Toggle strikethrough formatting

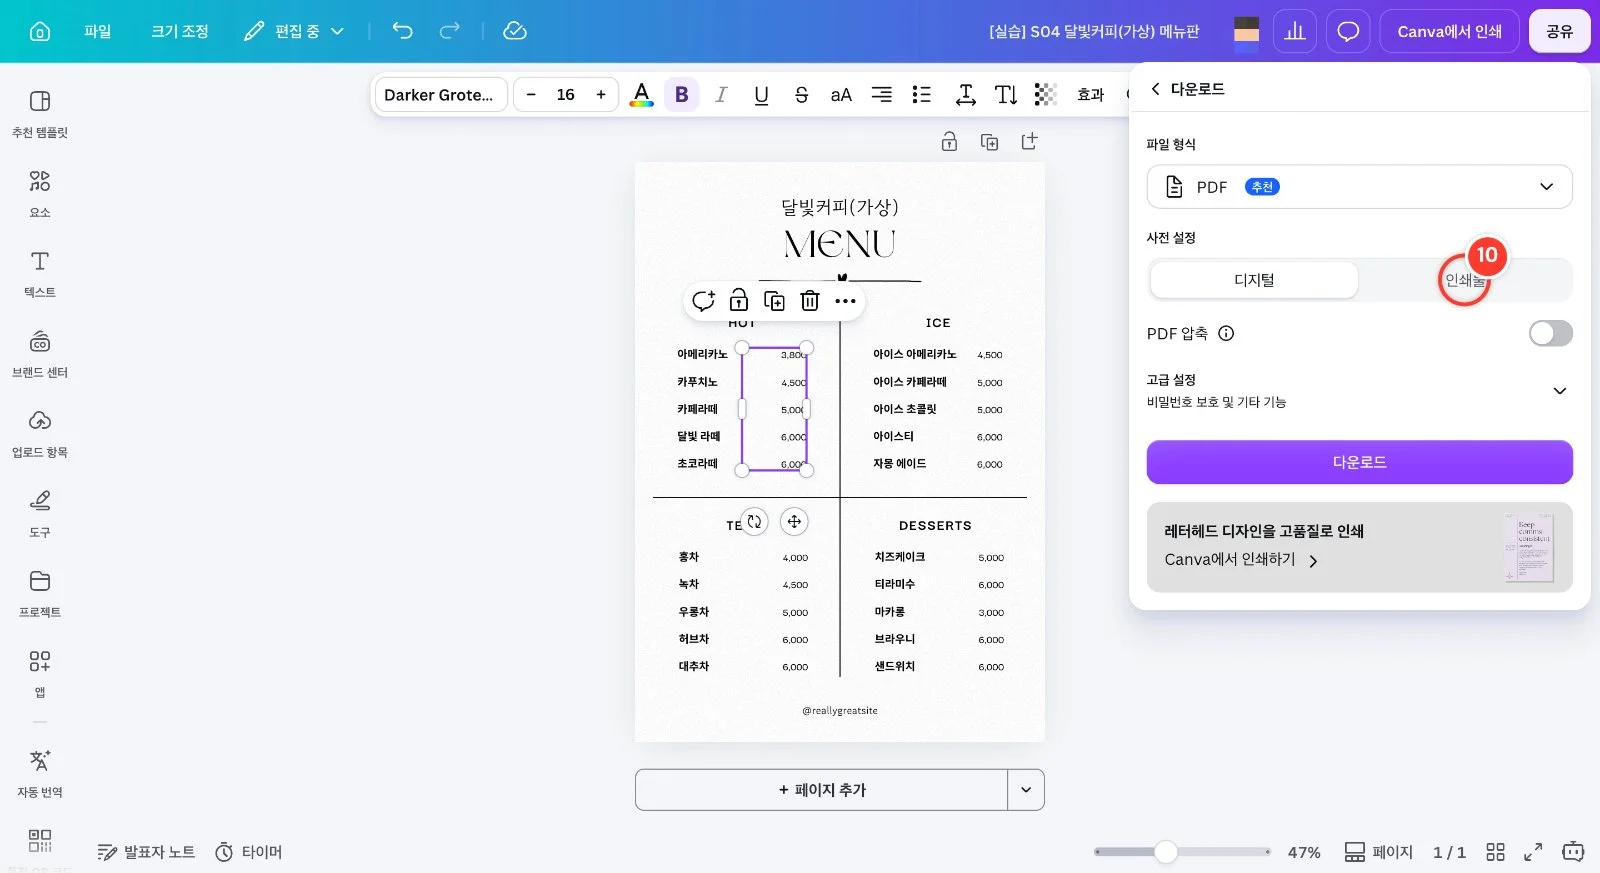[x=801, y=95]
